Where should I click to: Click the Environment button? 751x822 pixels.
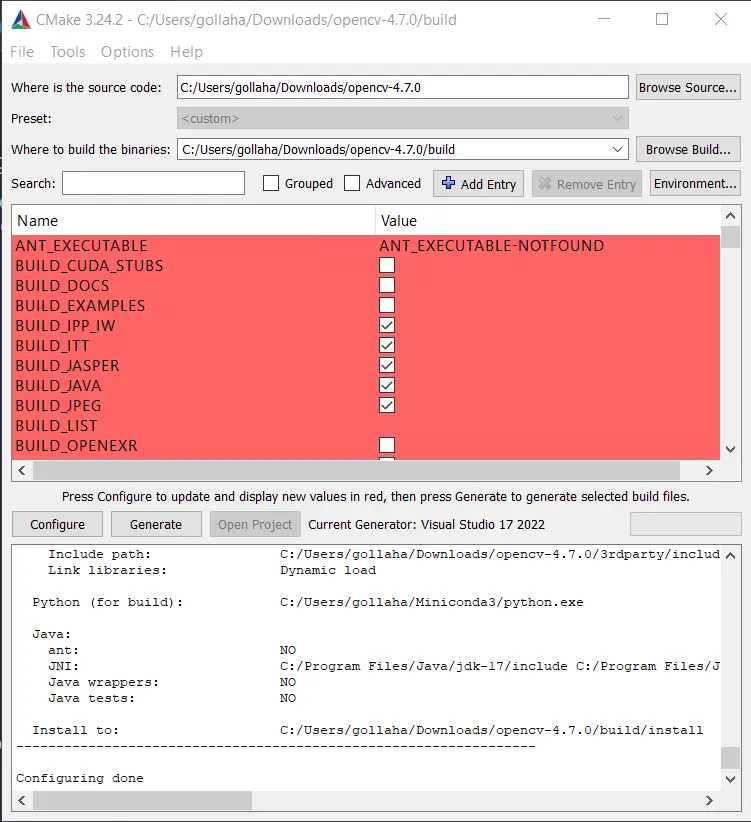(695, 183)
